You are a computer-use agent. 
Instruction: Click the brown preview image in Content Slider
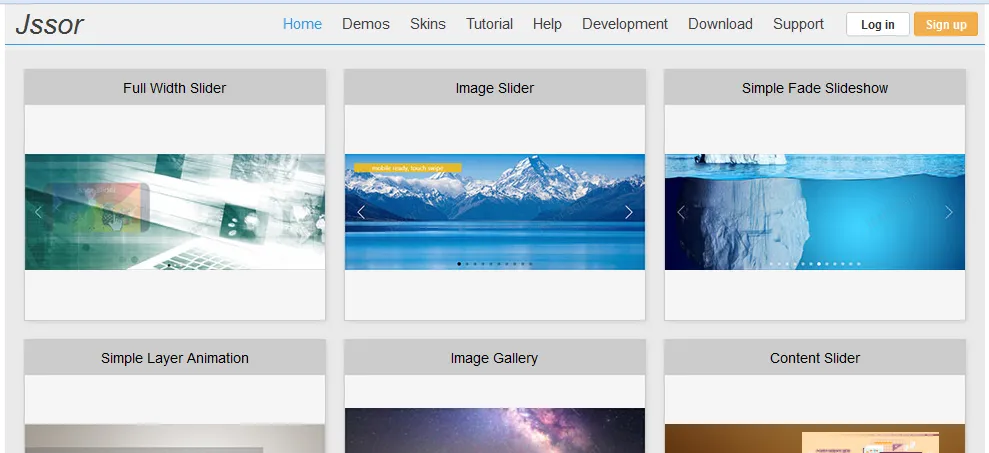pyautogui.click(x=815, y=438)
